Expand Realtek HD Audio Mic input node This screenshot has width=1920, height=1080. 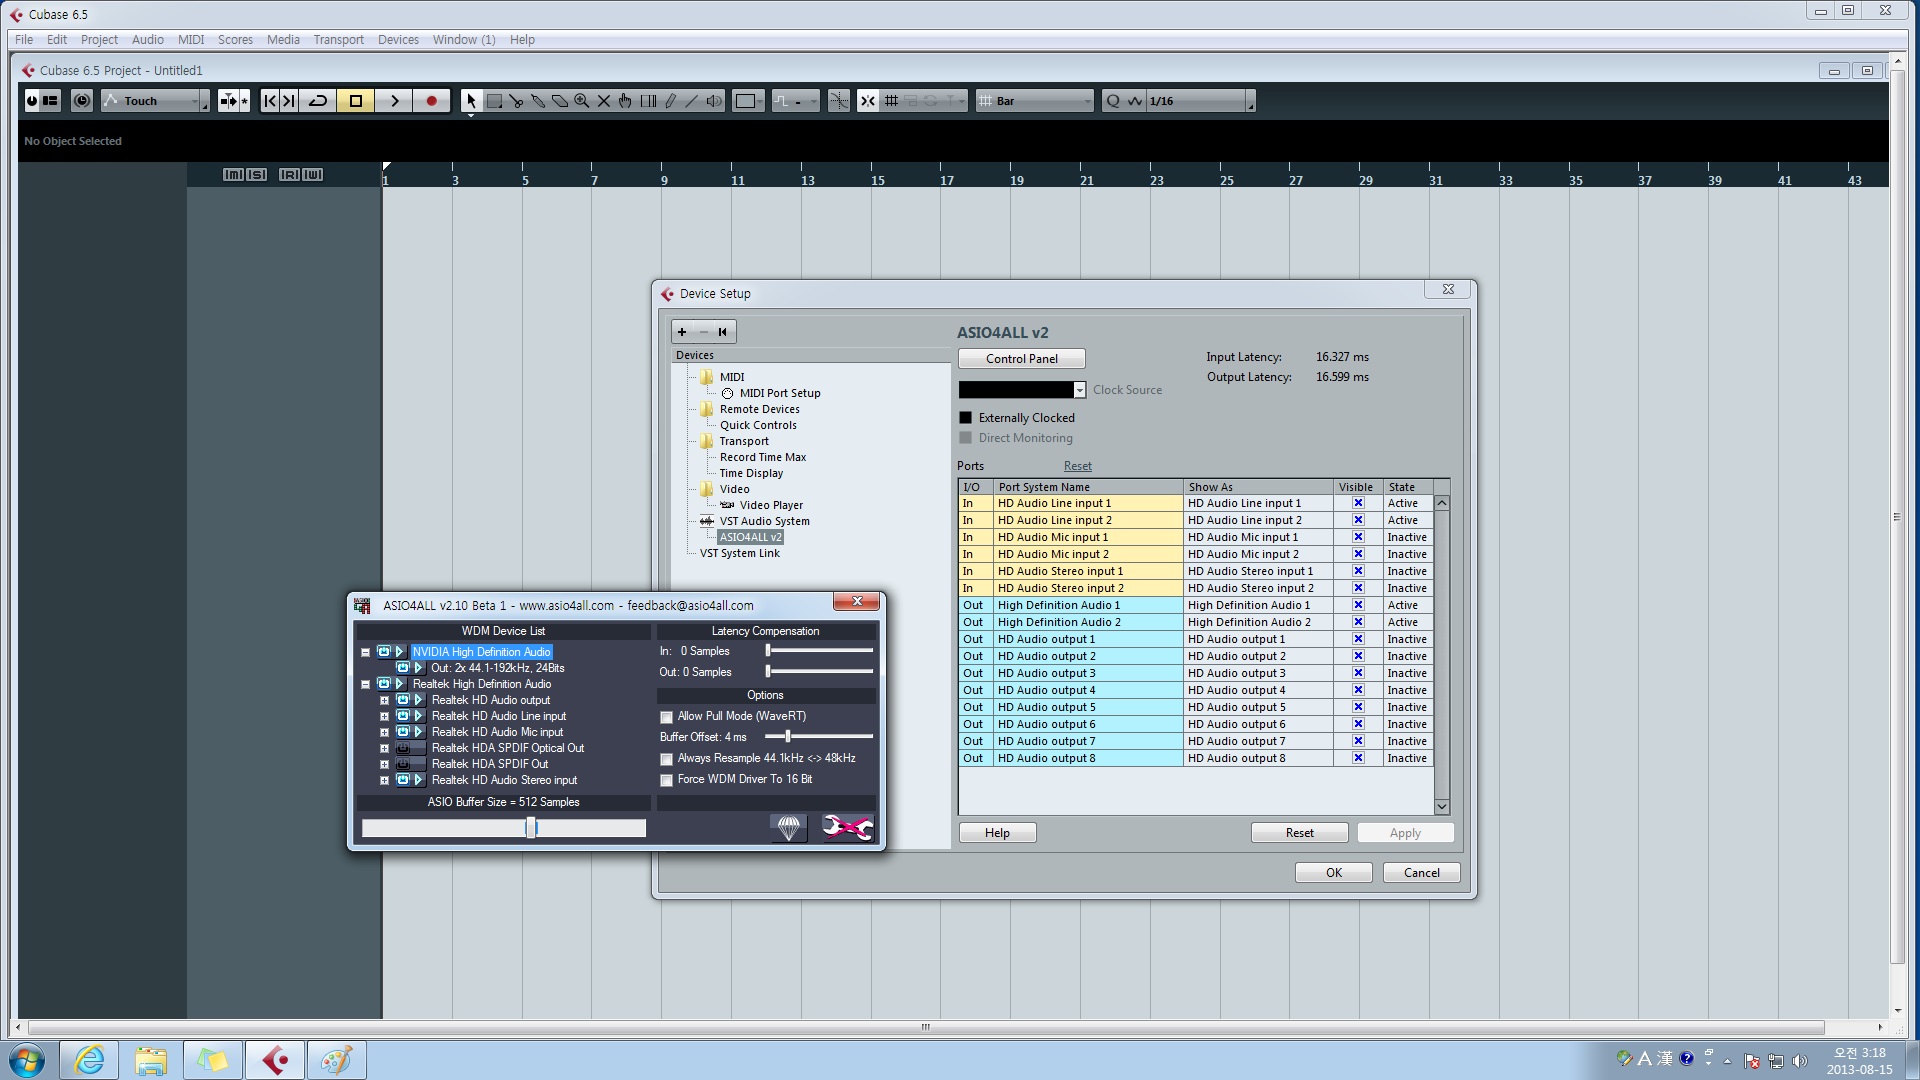(x=384, y=732)
